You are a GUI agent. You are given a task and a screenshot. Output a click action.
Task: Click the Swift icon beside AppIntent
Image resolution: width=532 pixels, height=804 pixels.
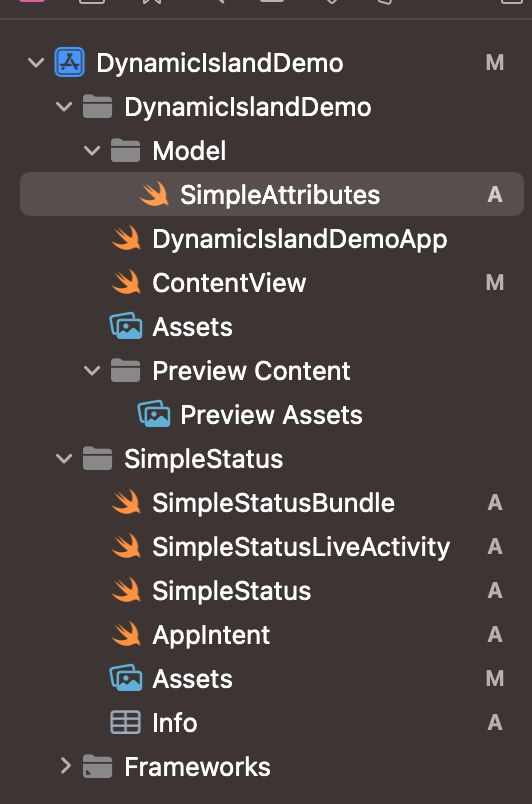click(126, 634)
